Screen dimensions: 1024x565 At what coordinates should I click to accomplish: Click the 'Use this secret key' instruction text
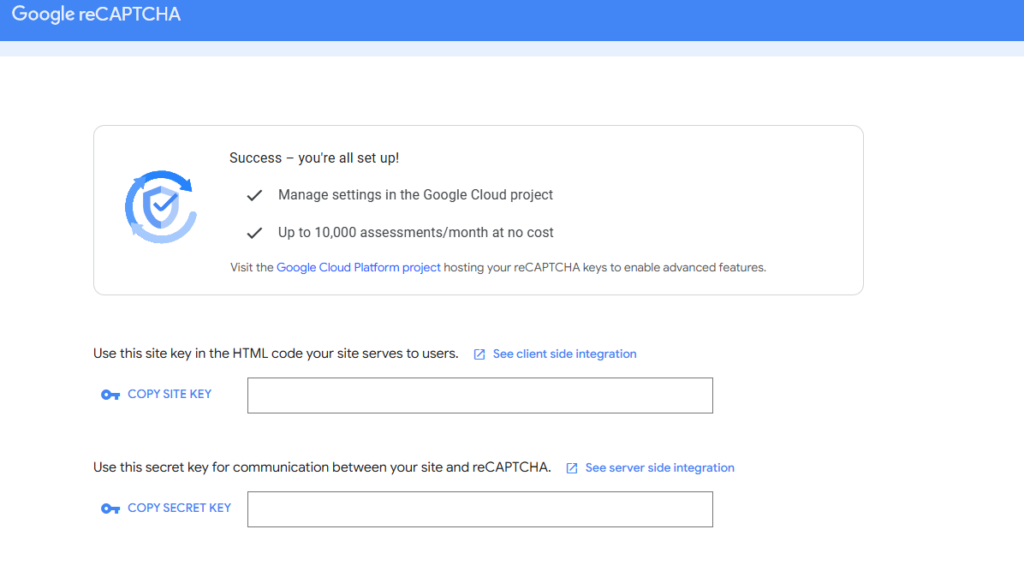point(322,467)
